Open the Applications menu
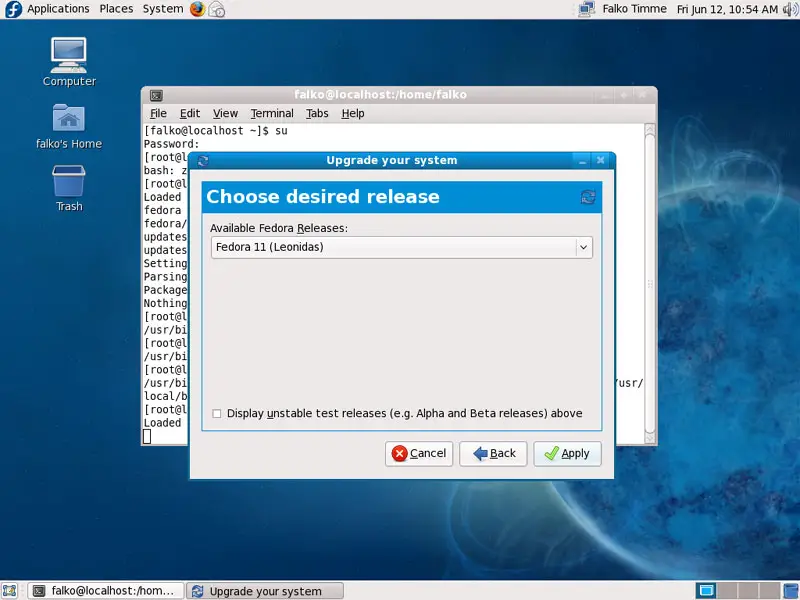 point(58,9)
